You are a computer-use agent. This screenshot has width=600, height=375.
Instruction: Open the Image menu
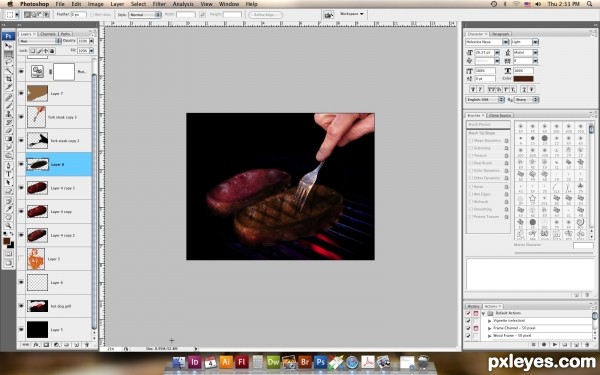pyautogui.click(x=96, y=4)
